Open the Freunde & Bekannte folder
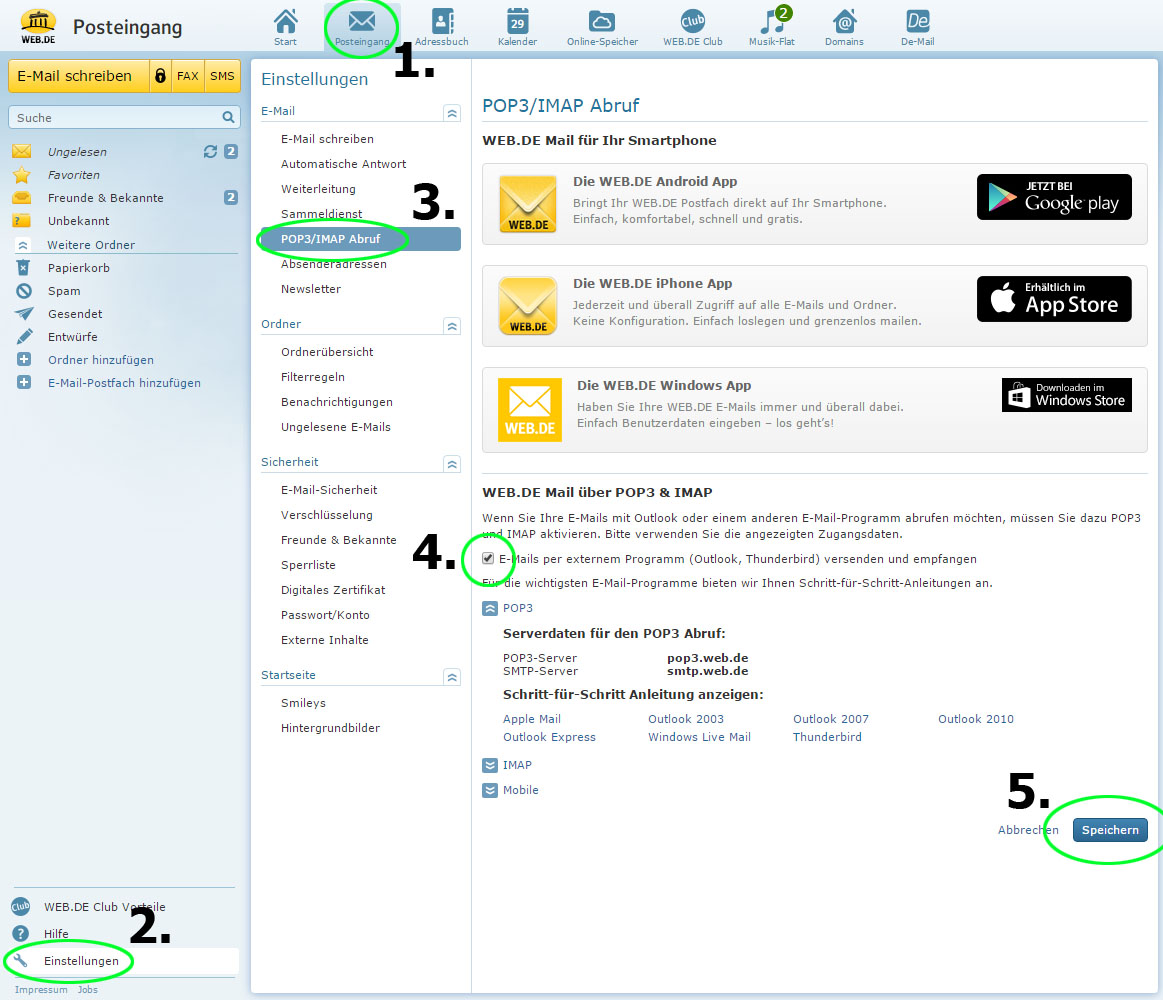The width and height of the screenshot is (1163, 1000). 105,197
